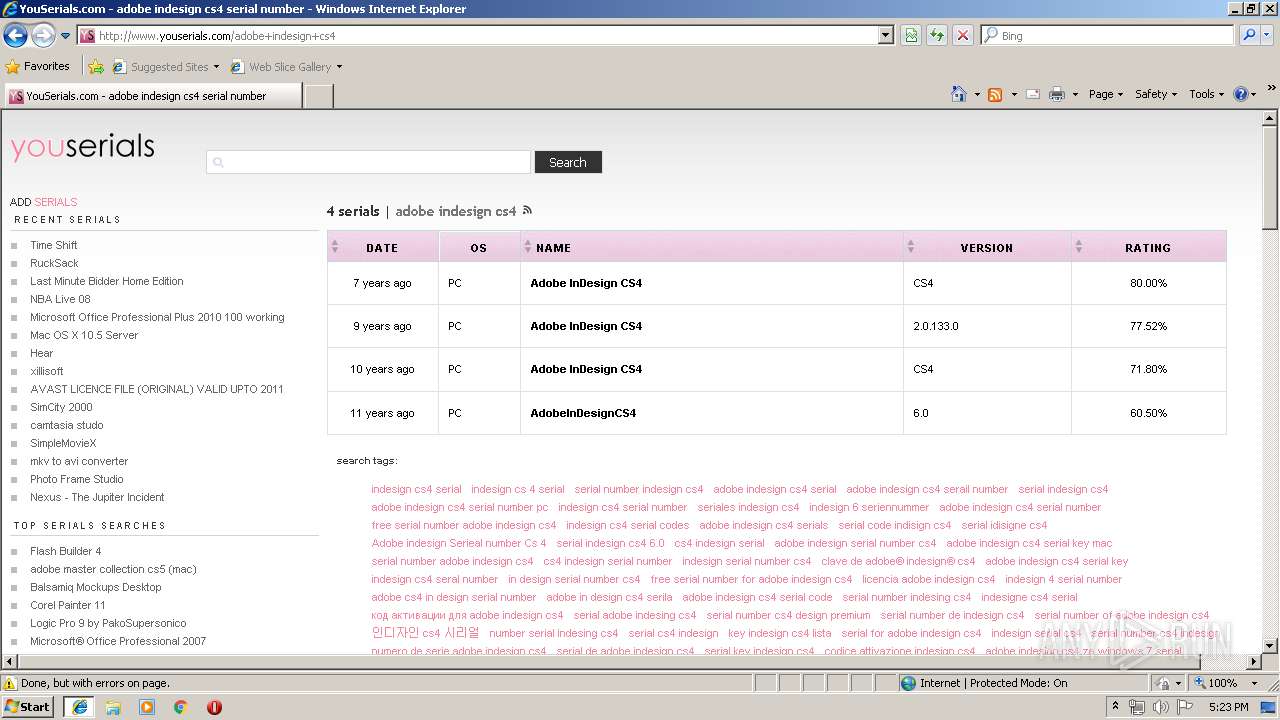Open Web Slice Gallery favorites item
1280x720 pixels.
(x=286, y=67)
